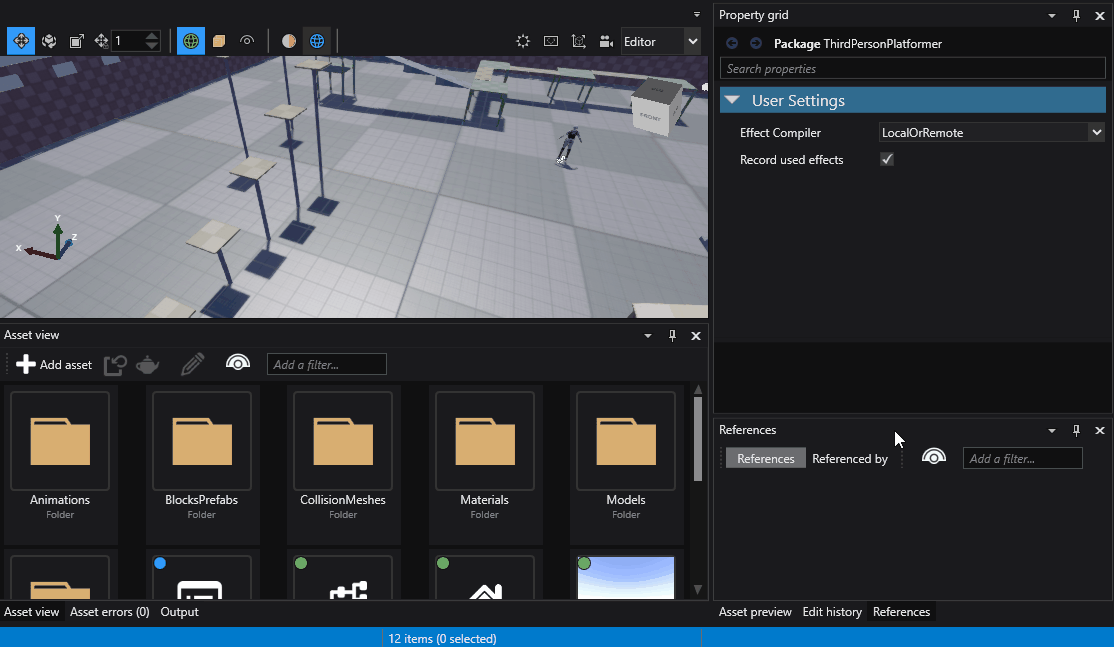Click the import/reimport asset icon

click(x=115, y=364)
